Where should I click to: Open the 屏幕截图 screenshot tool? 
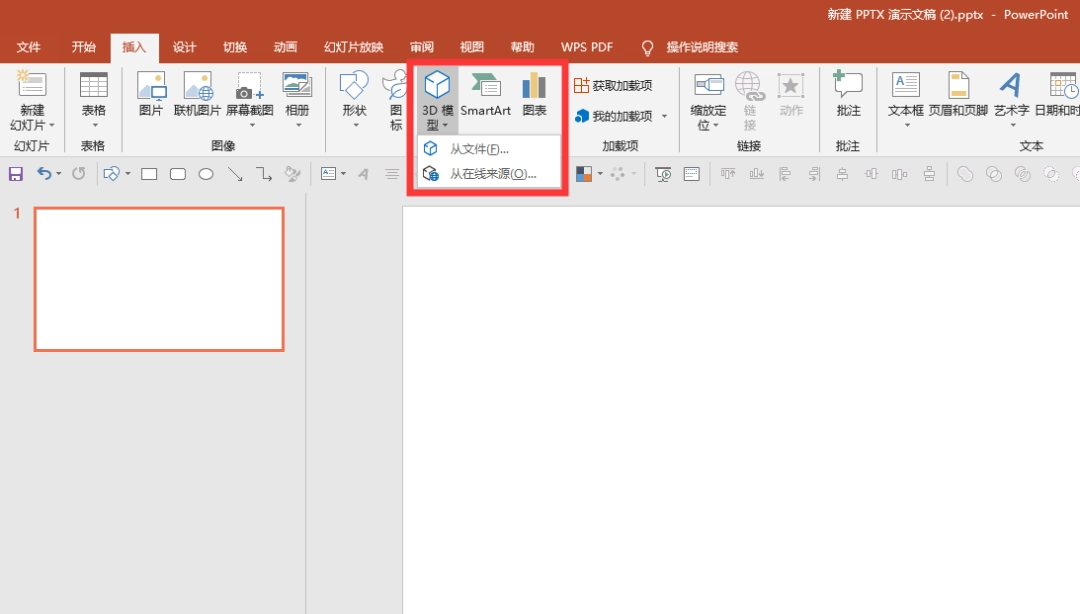[250, 97]
